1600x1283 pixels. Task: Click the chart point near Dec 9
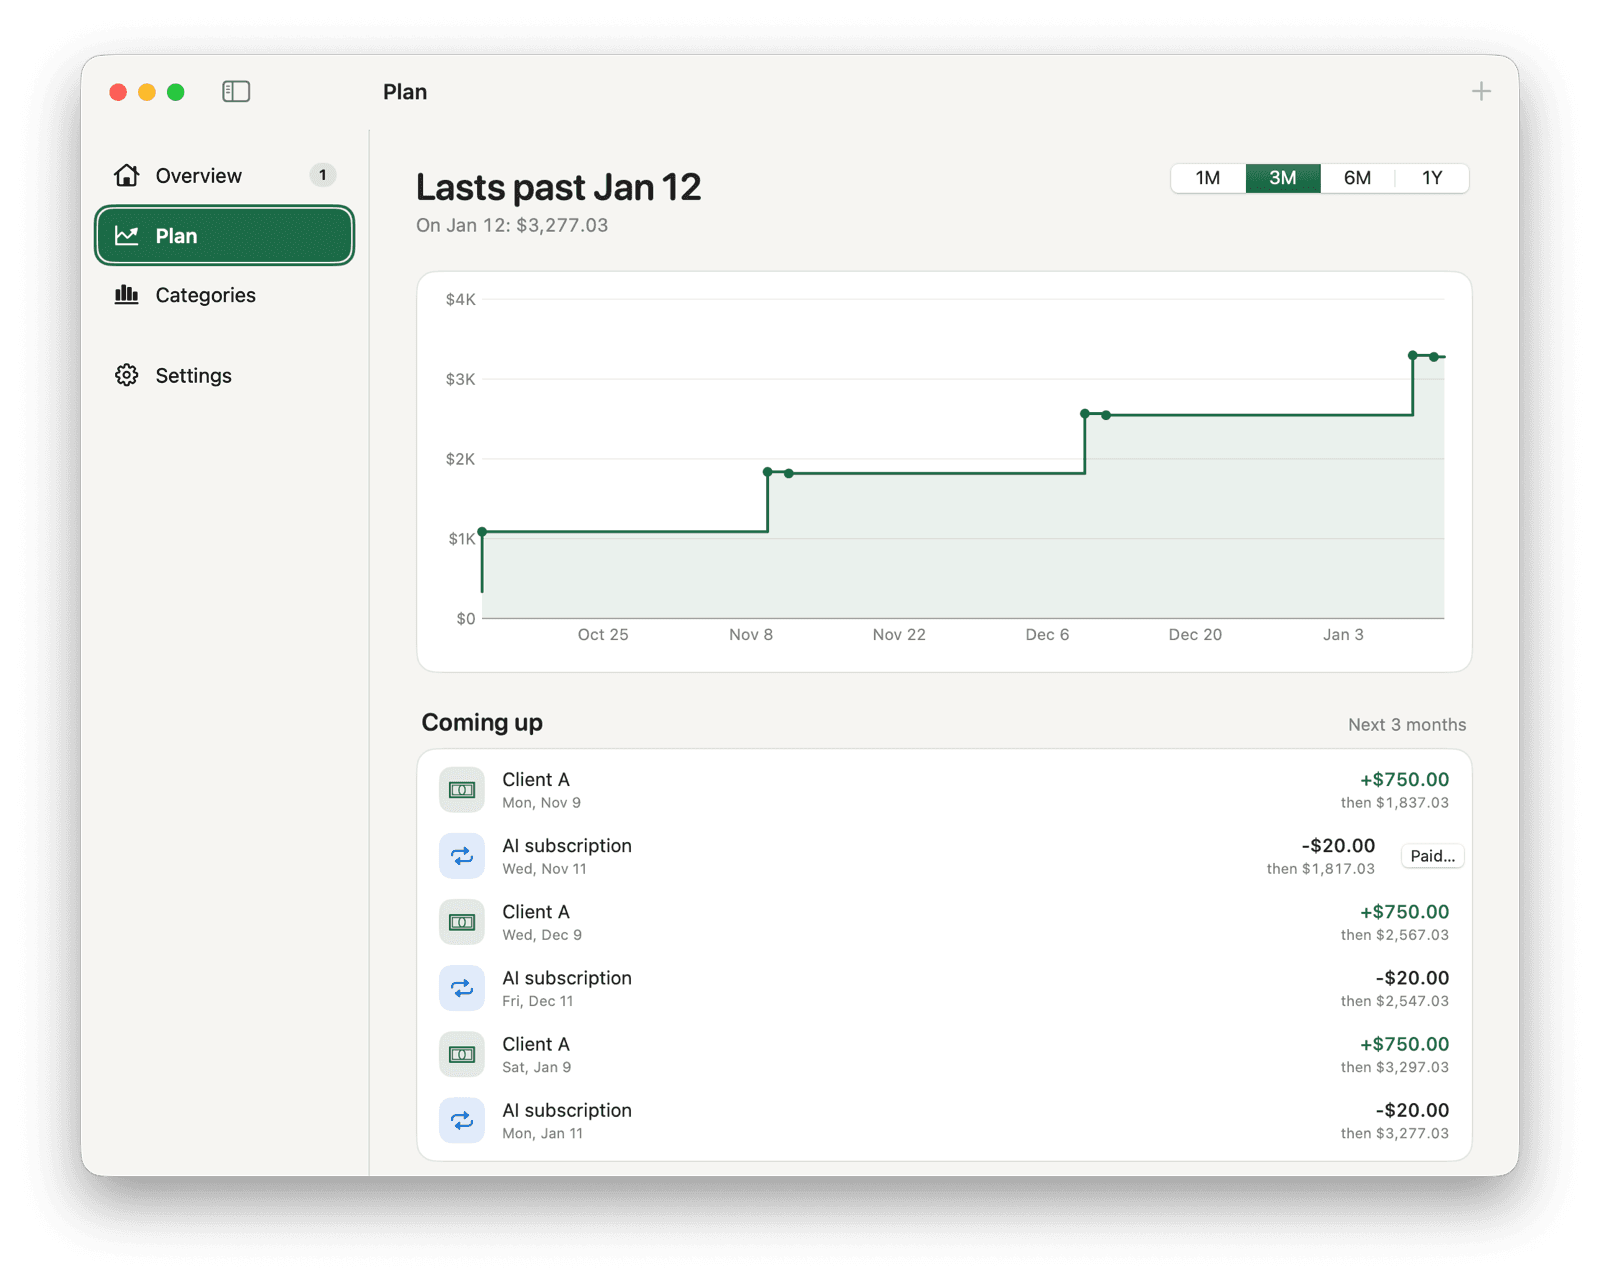(1085, 413)
